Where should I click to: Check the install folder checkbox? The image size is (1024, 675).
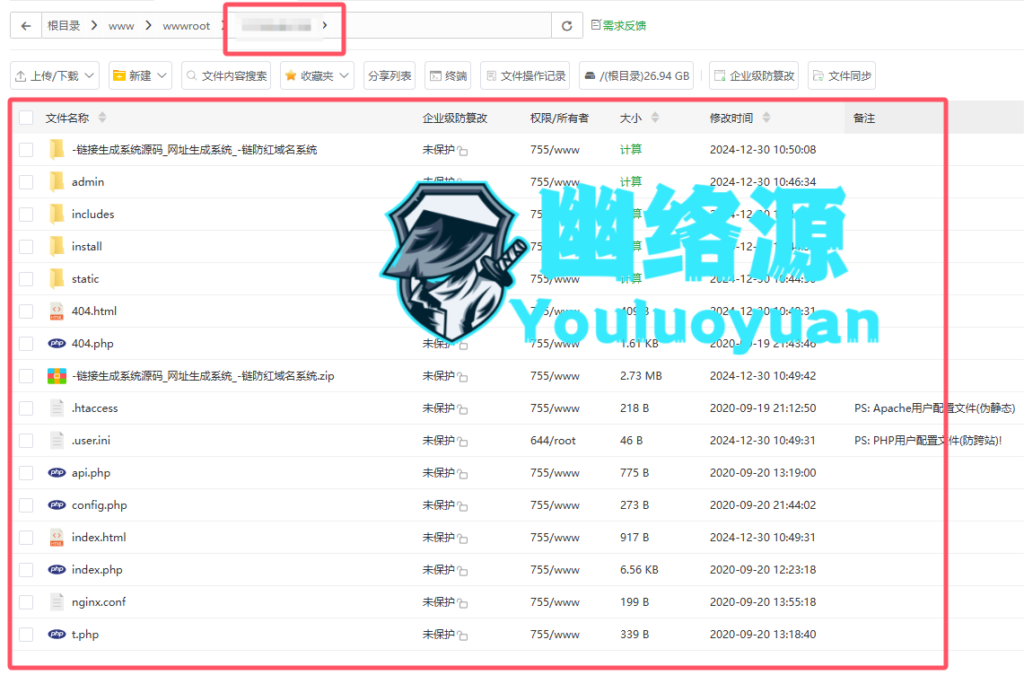coord(26,247)
